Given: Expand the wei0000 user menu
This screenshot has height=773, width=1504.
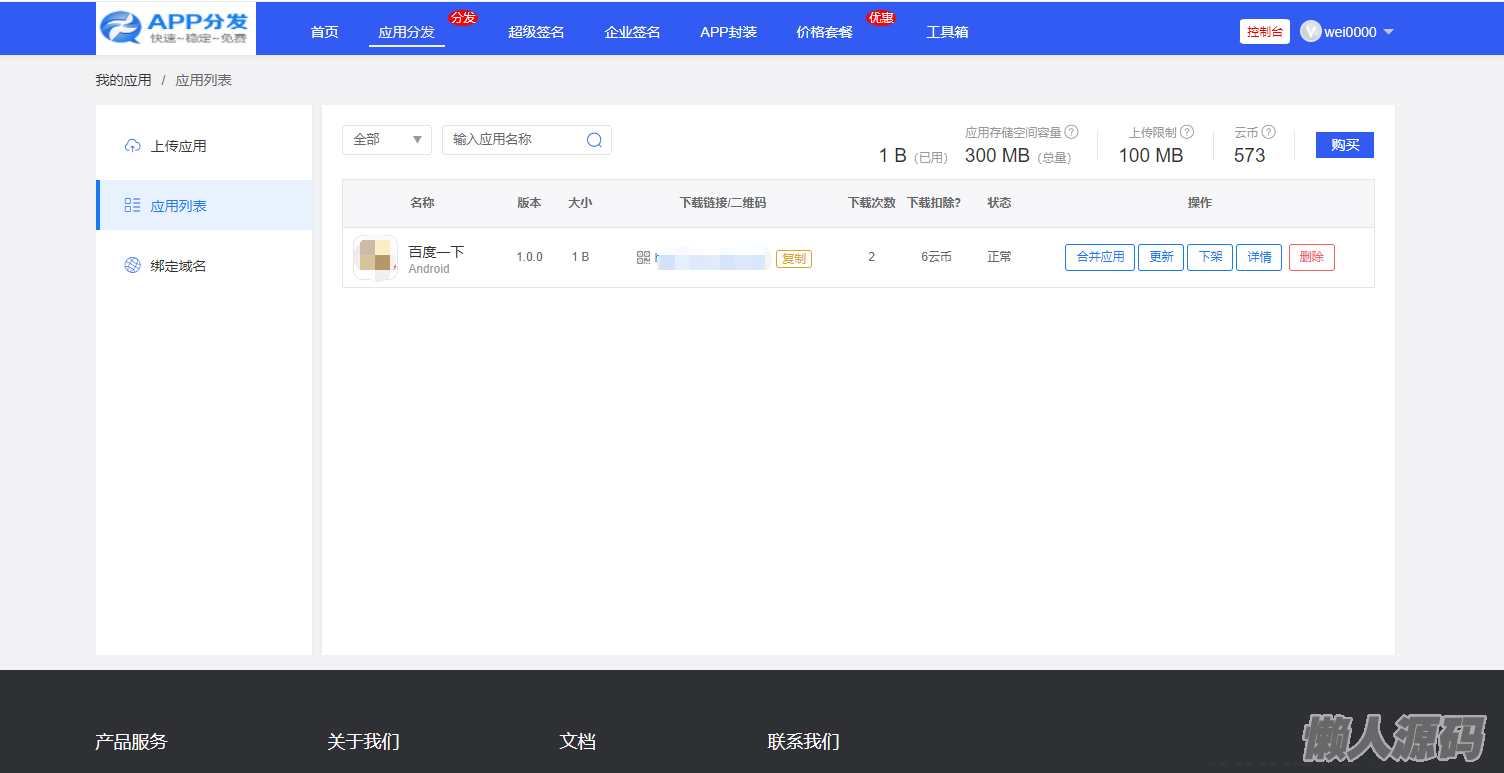Looking at the screenshot, I should point(1349,32).
